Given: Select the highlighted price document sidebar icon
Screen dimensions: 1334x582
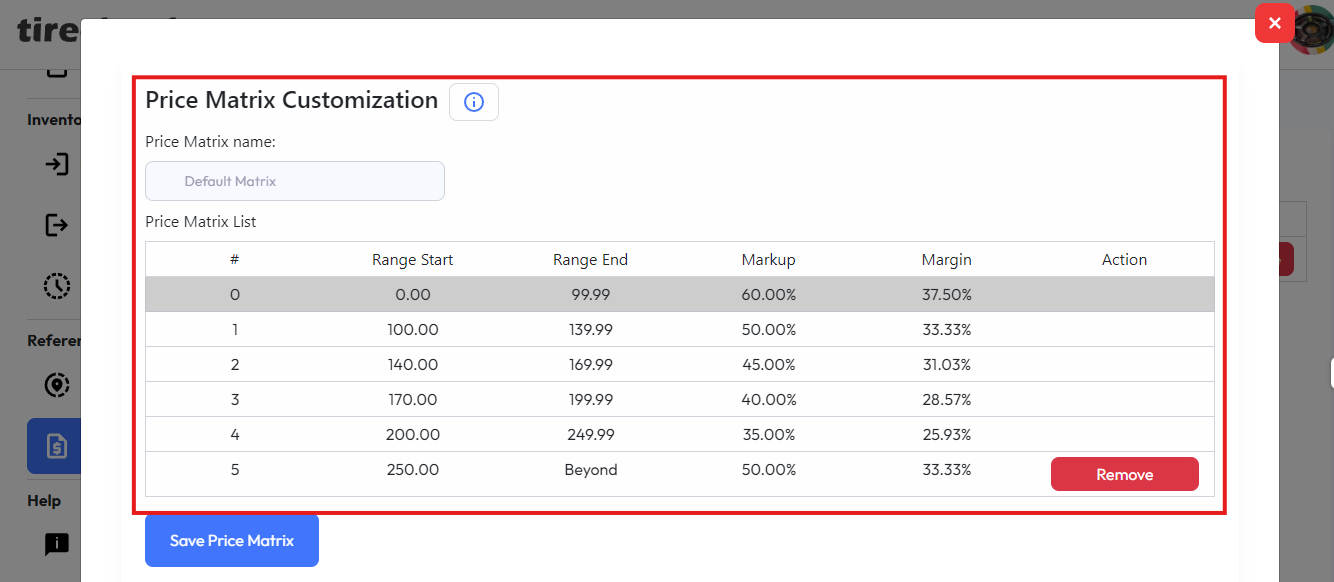Looking at the screenshot, I should pos(55,446).
